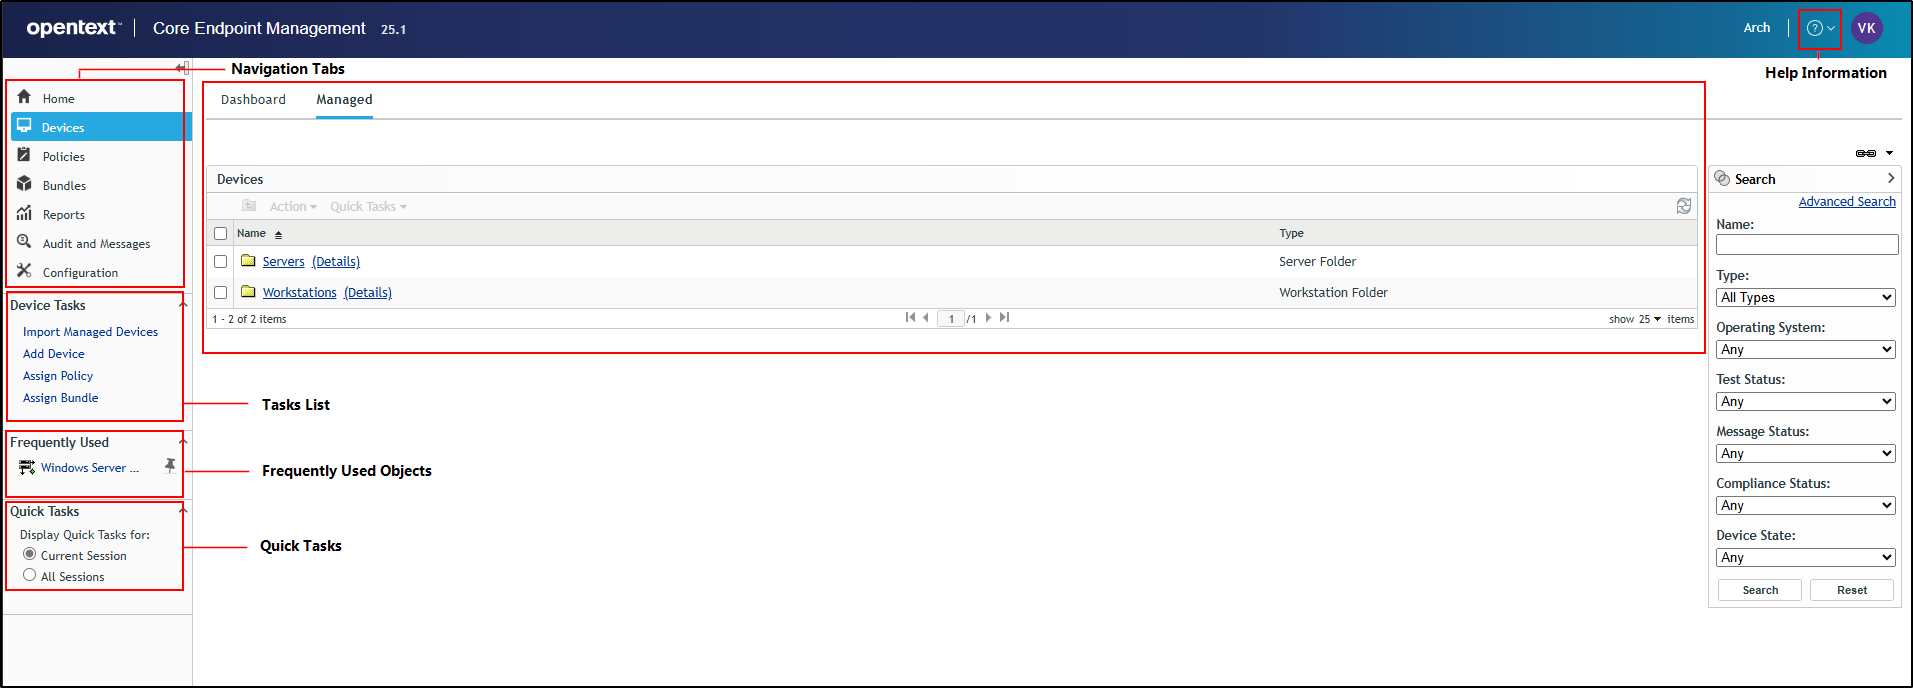The image size is (1913, 688).
Task: Select the All Sessions radio button
Action: 29,575
